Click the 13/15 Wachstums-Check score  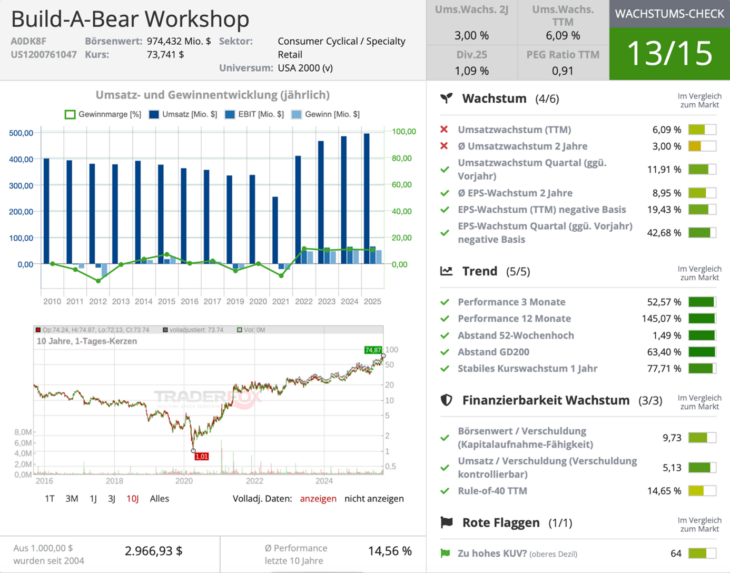pos(669,53)
